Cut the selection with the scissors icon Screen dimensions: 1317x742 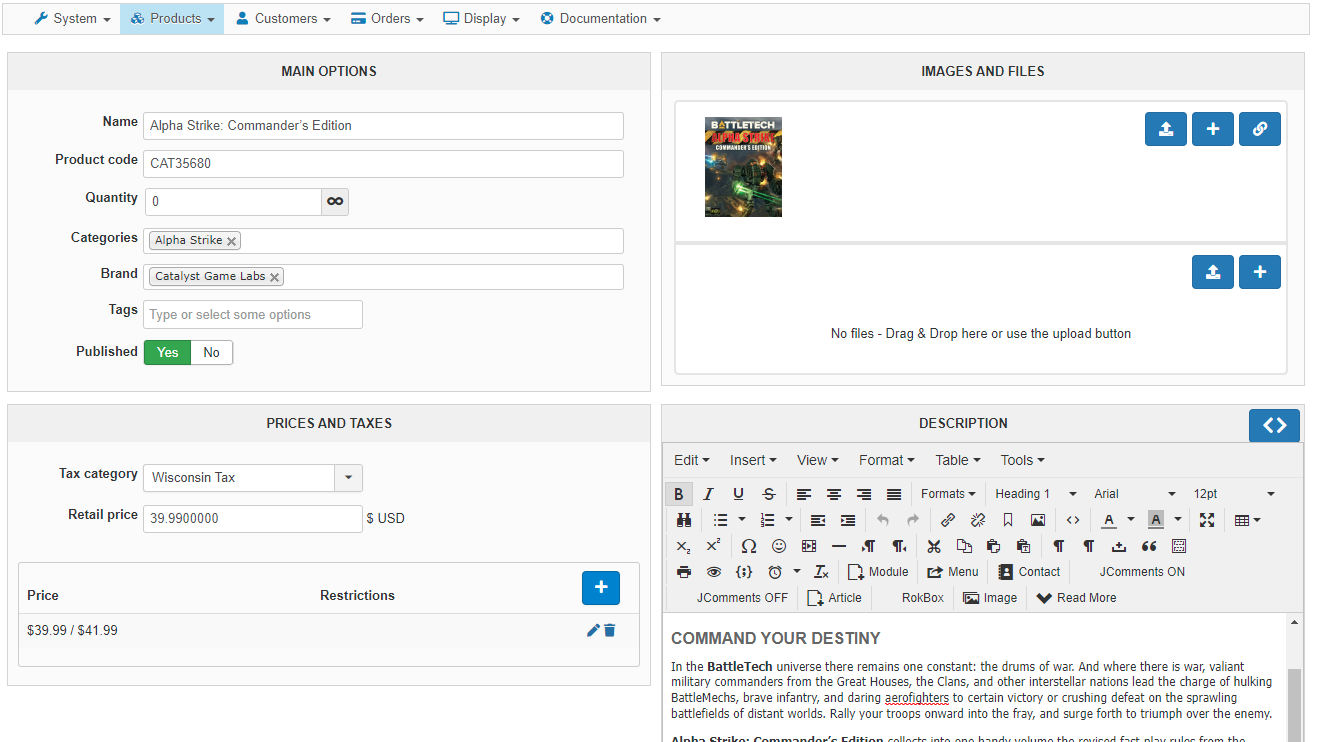[x=934, y=546]
